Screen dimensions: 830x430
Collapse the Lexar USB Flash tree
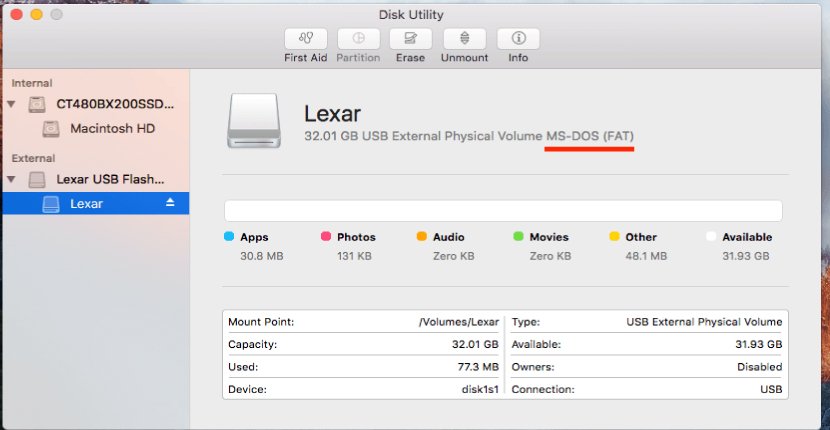click(11, 179)
